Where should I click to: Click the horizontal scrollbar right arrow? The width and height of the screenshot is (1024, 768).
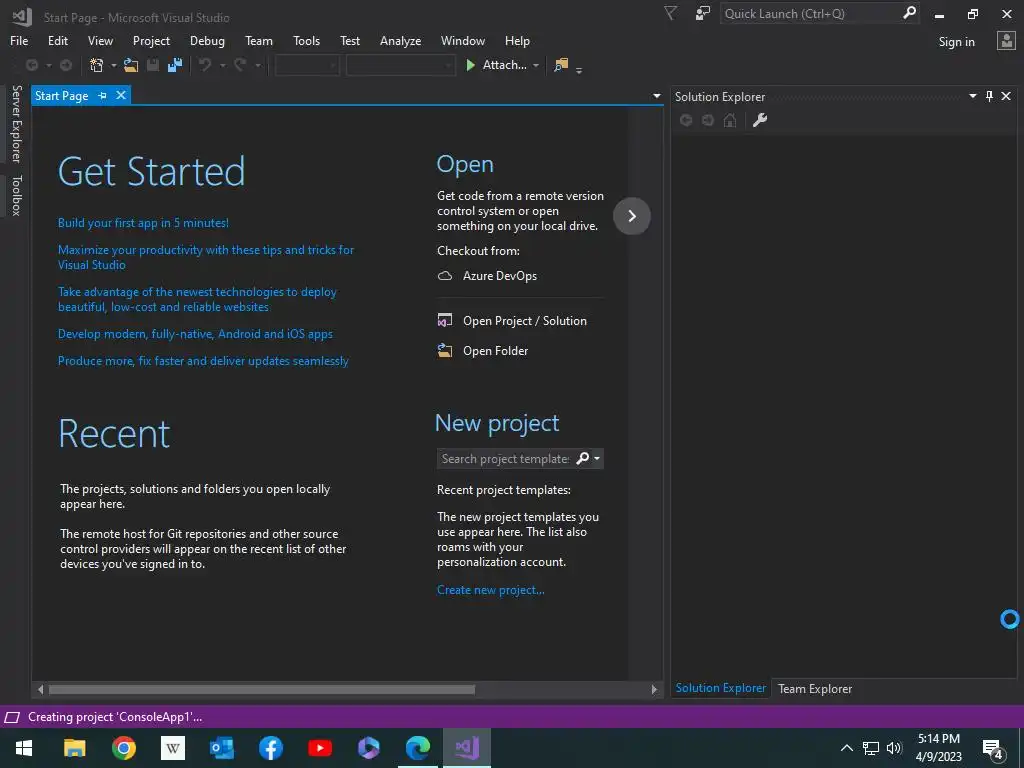654,689
